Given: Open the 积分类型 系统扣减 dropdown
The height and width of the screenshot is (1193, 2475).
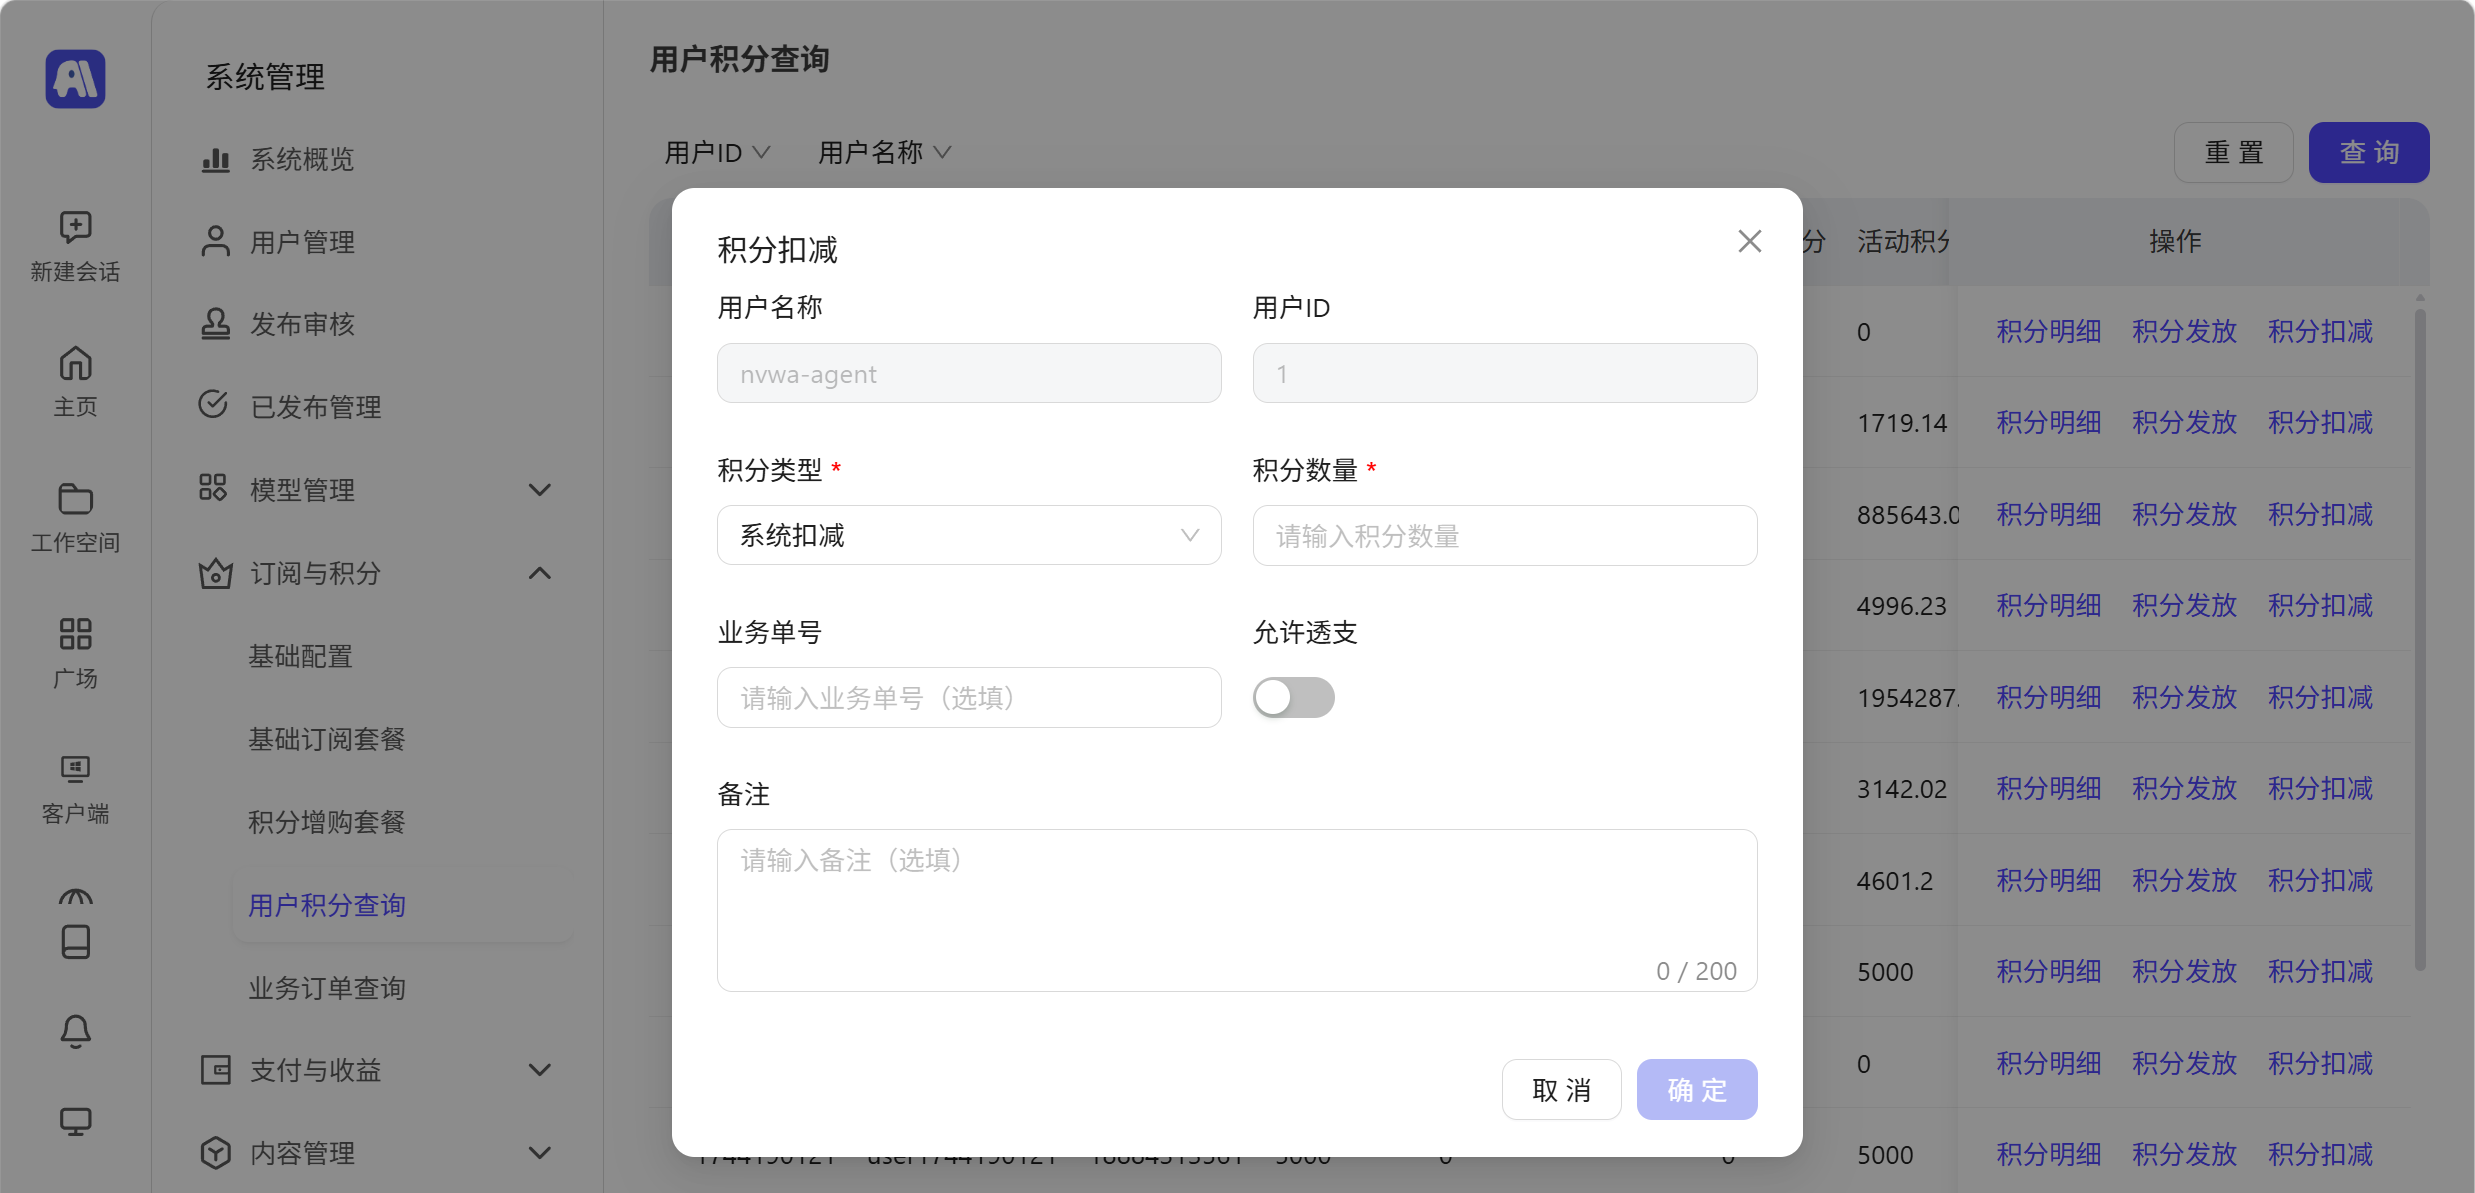Looking at the screenshot, I should pyautogui.click(x=969, y=535).
